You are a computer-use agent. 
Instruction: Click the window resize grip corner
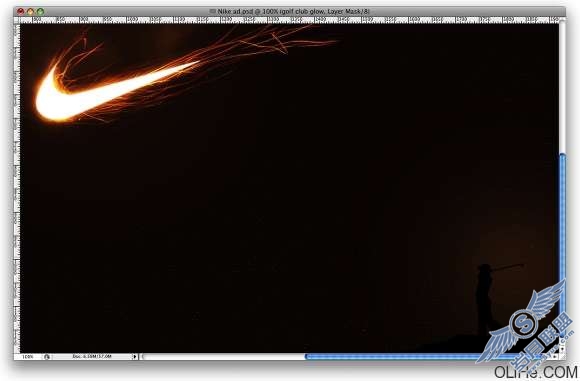562,357
